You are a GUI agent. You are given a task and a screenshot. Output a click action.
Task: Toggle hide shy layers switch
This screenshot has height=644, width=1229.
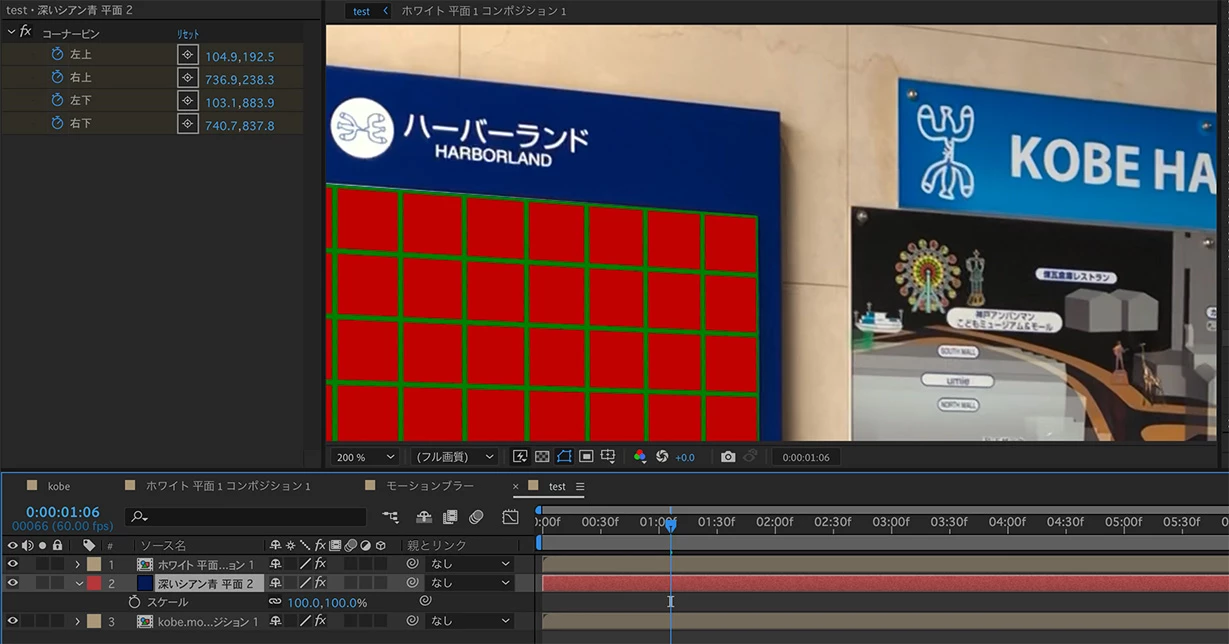[x=424, y=517]
